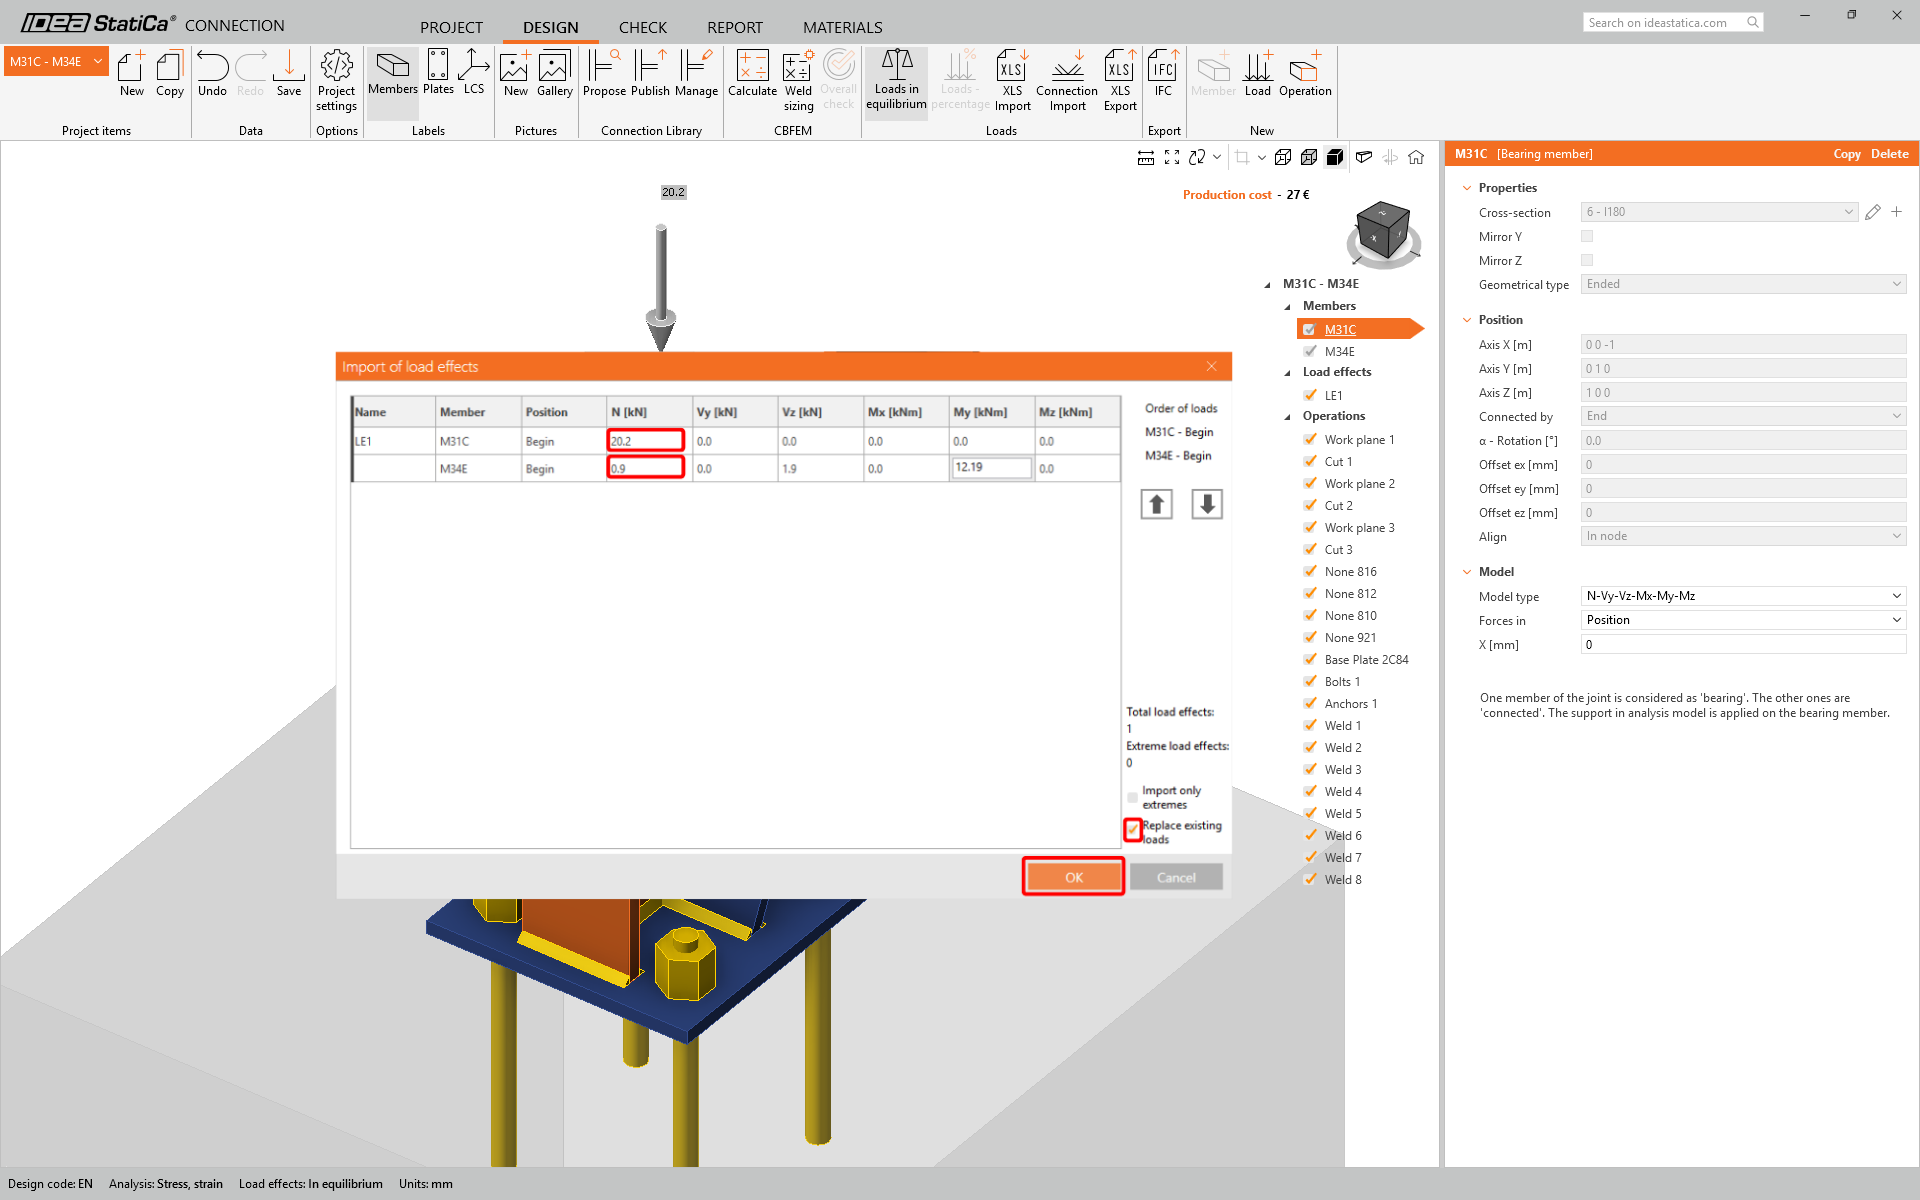The height and width of the screenshot is (1200, 1920).
Task: Collapse the Operations tree node
Action: click(1288, 417)
